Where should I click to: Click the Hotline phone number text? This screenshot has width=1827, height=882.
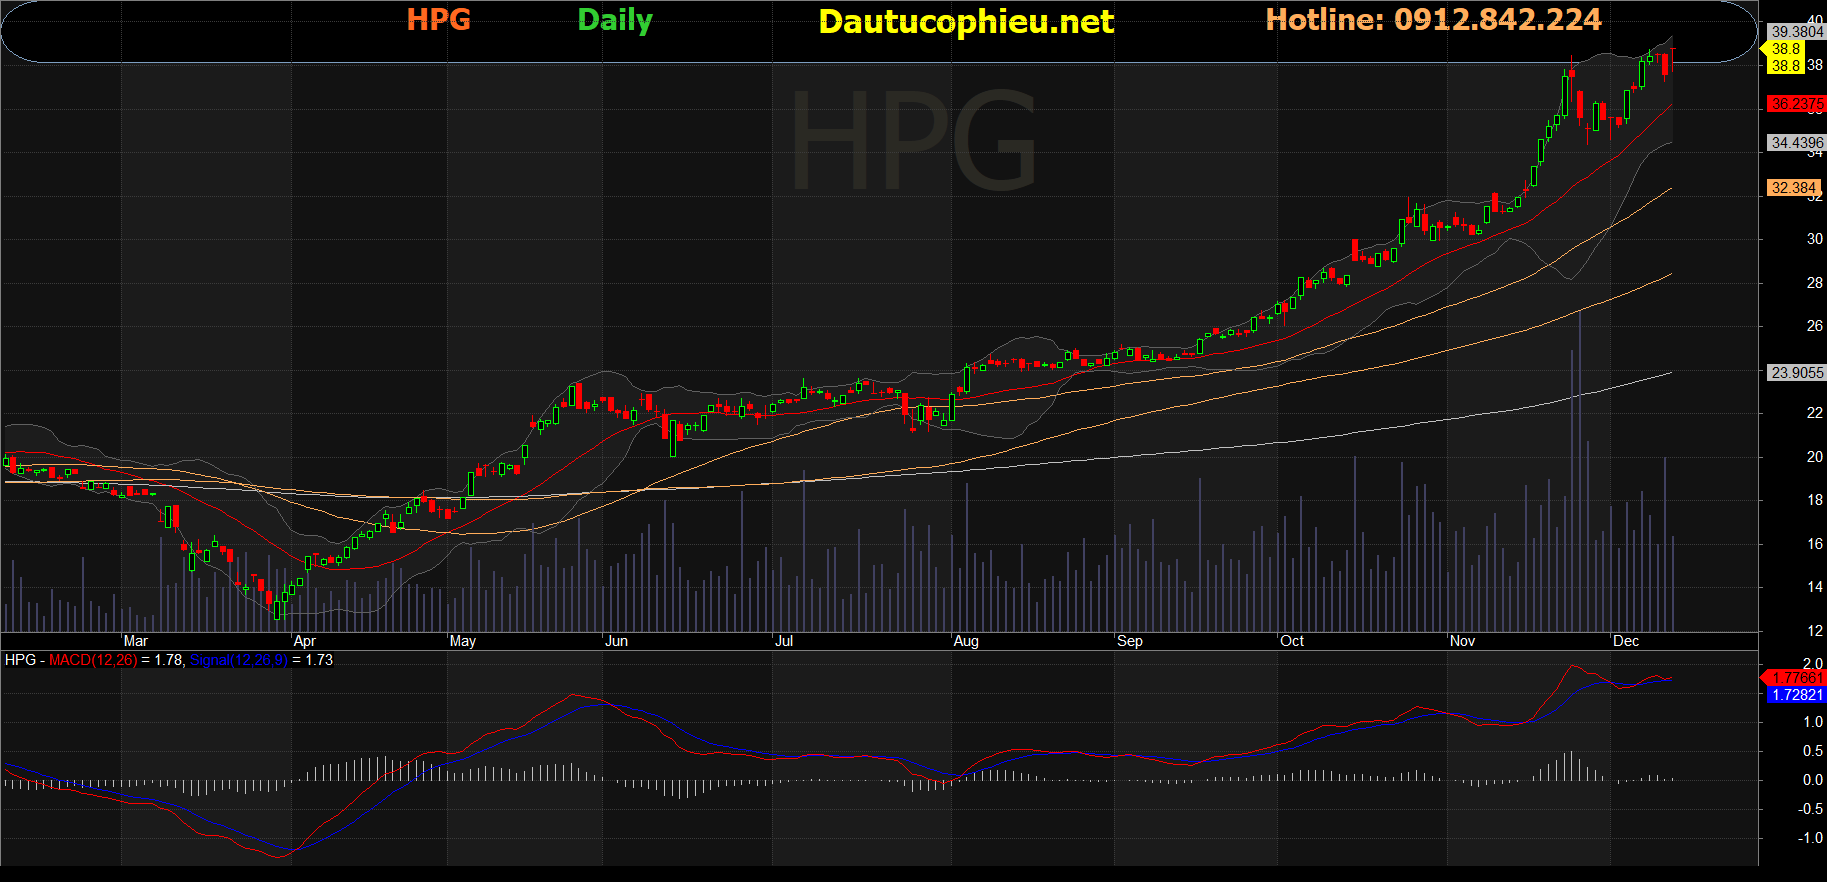point(1433,20)
